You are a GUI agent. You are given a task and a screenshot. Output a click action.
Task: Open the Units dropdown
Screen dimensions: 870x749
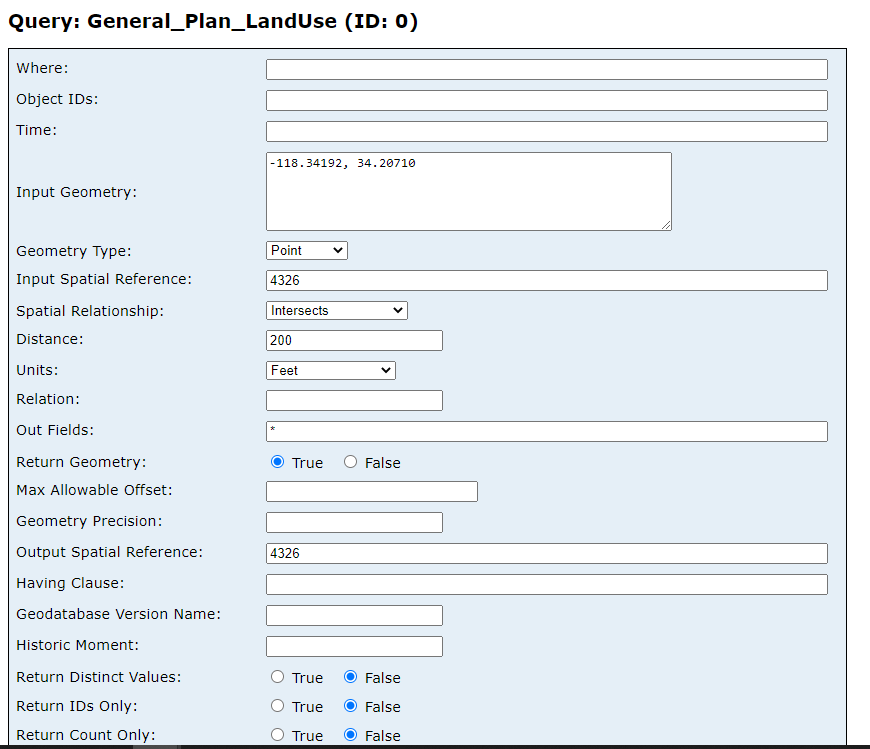pos(331,370)
